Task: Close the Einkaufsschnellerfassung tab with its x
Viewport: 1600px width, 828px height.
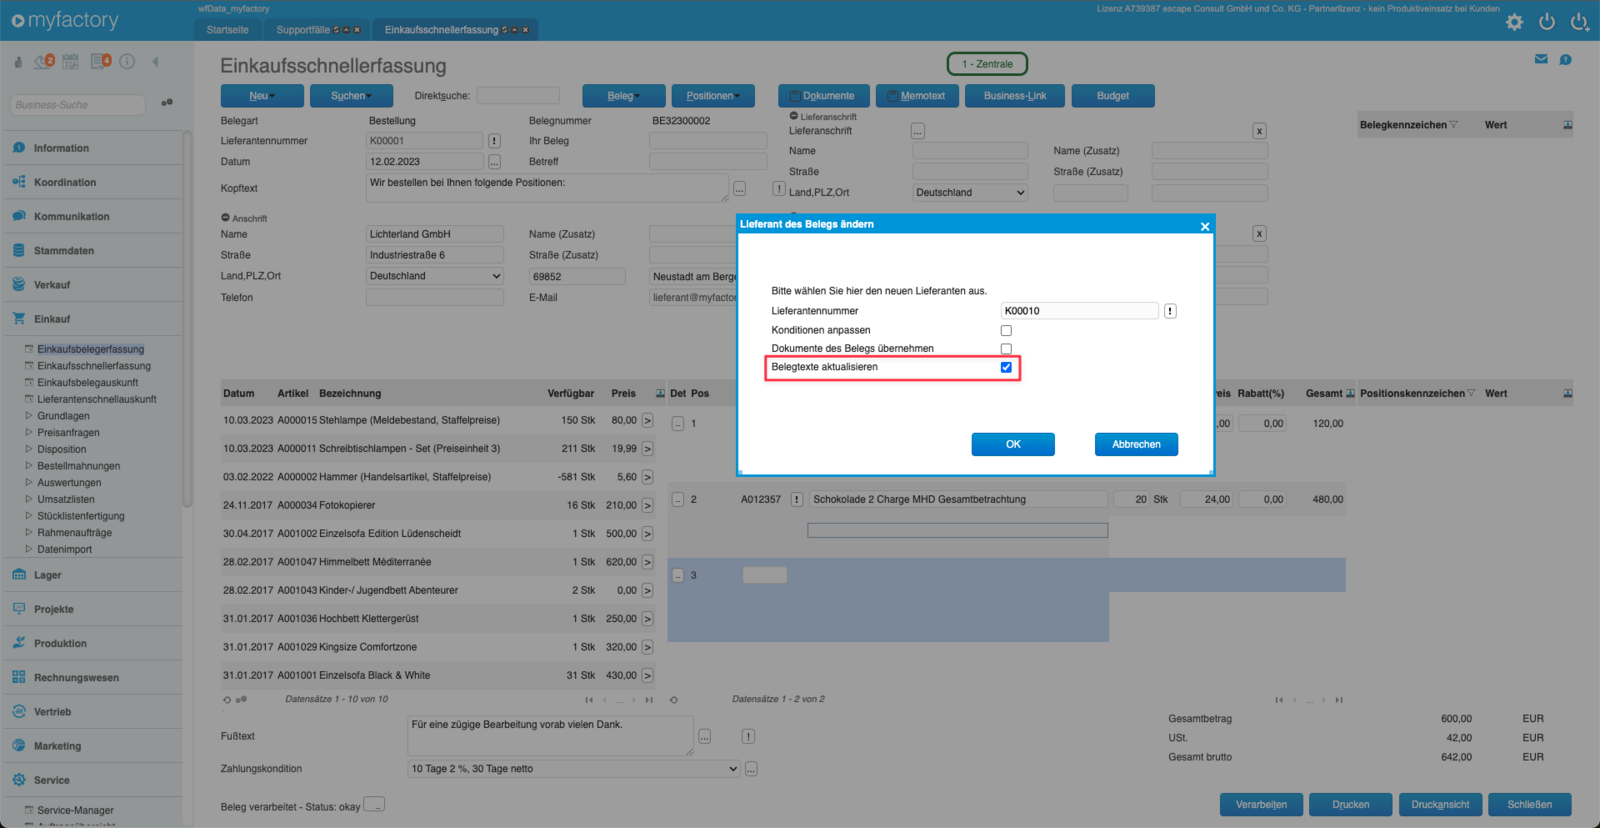Action: coord(525,30)
